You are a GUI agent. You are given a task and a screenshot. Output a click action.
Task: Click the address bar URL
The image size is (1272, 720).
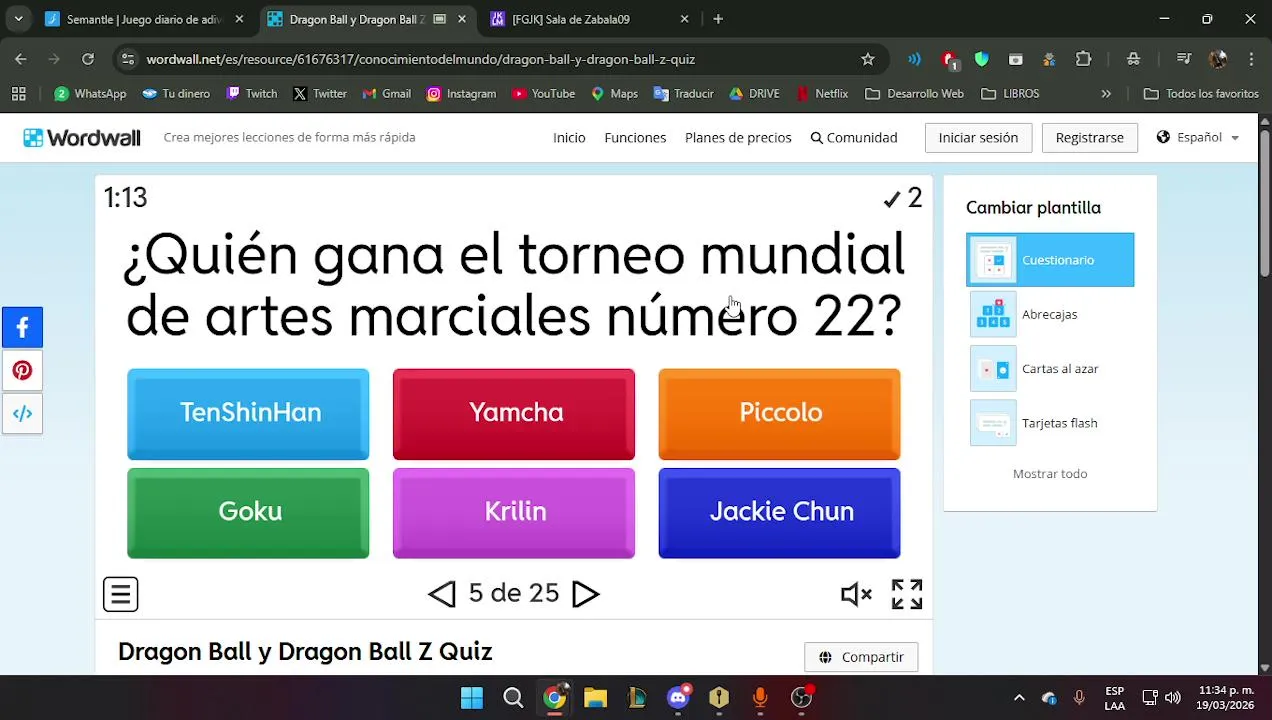[421, 59]
